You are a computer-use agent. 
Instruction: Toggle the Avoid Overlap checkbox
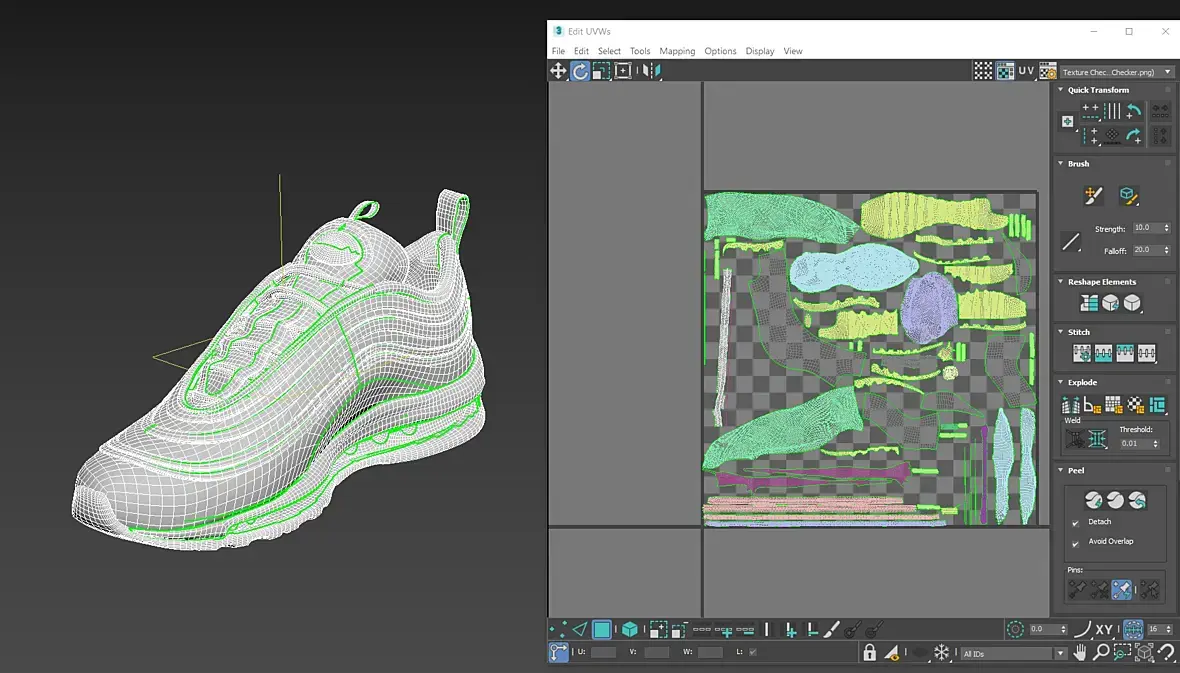(x=1076, y=543)
